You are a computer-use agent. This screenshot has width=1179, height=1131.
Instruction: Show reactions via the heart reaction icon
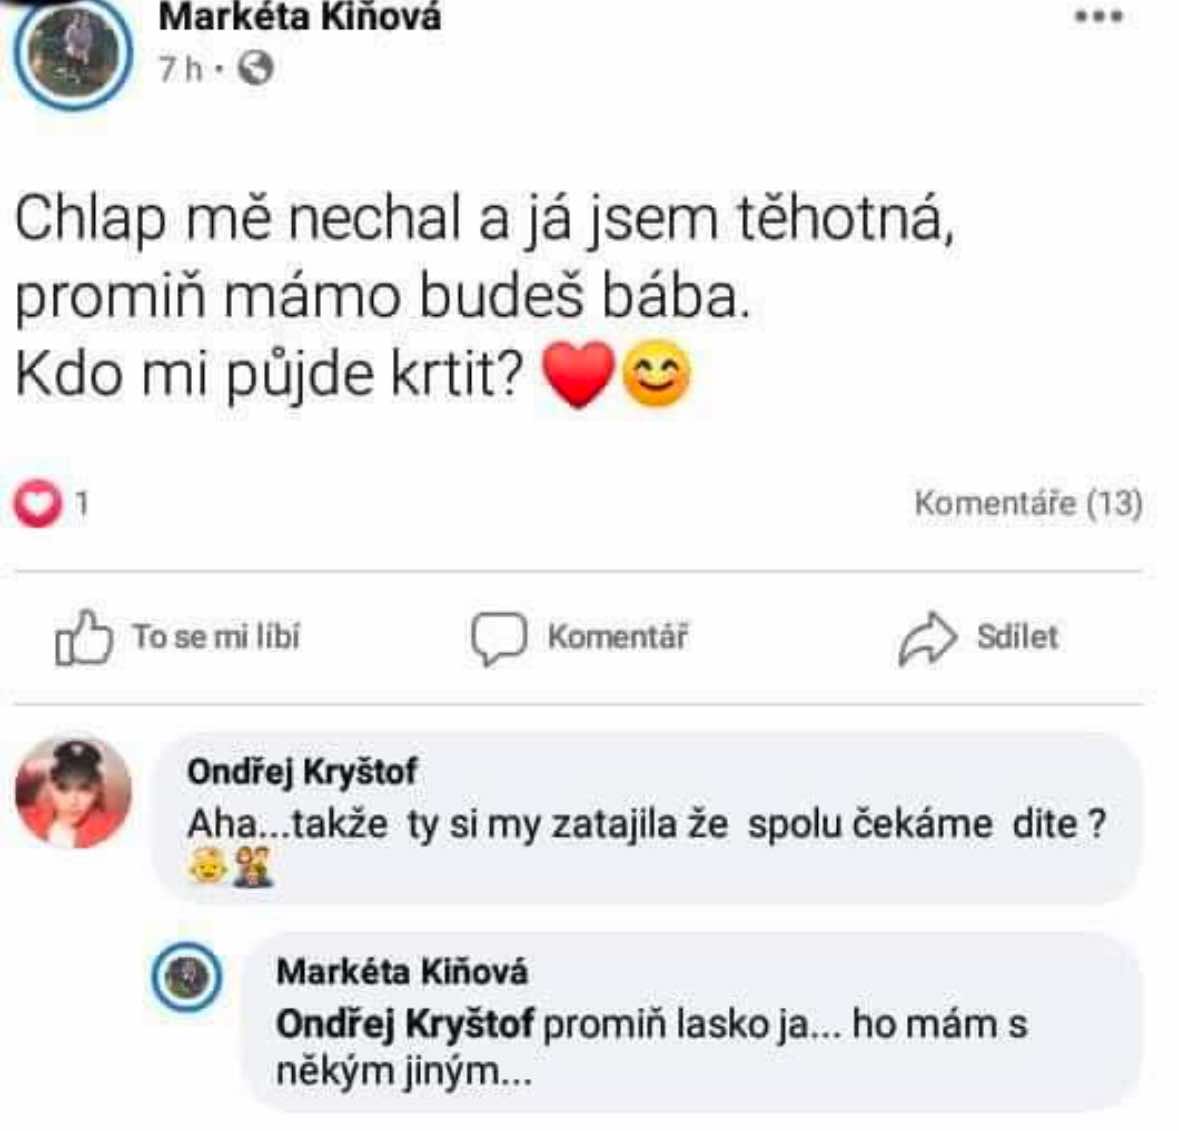tap(37, 503)
